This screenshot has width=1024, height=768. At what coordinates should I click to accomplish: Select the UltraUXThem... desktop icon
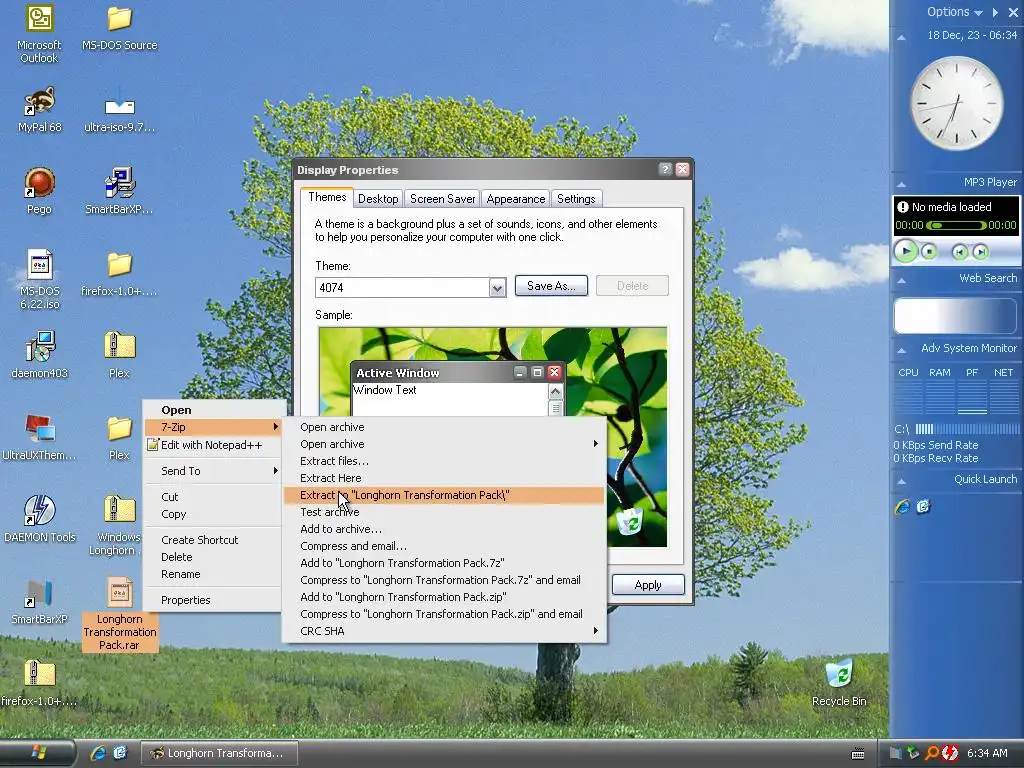[x=39, y=428]
